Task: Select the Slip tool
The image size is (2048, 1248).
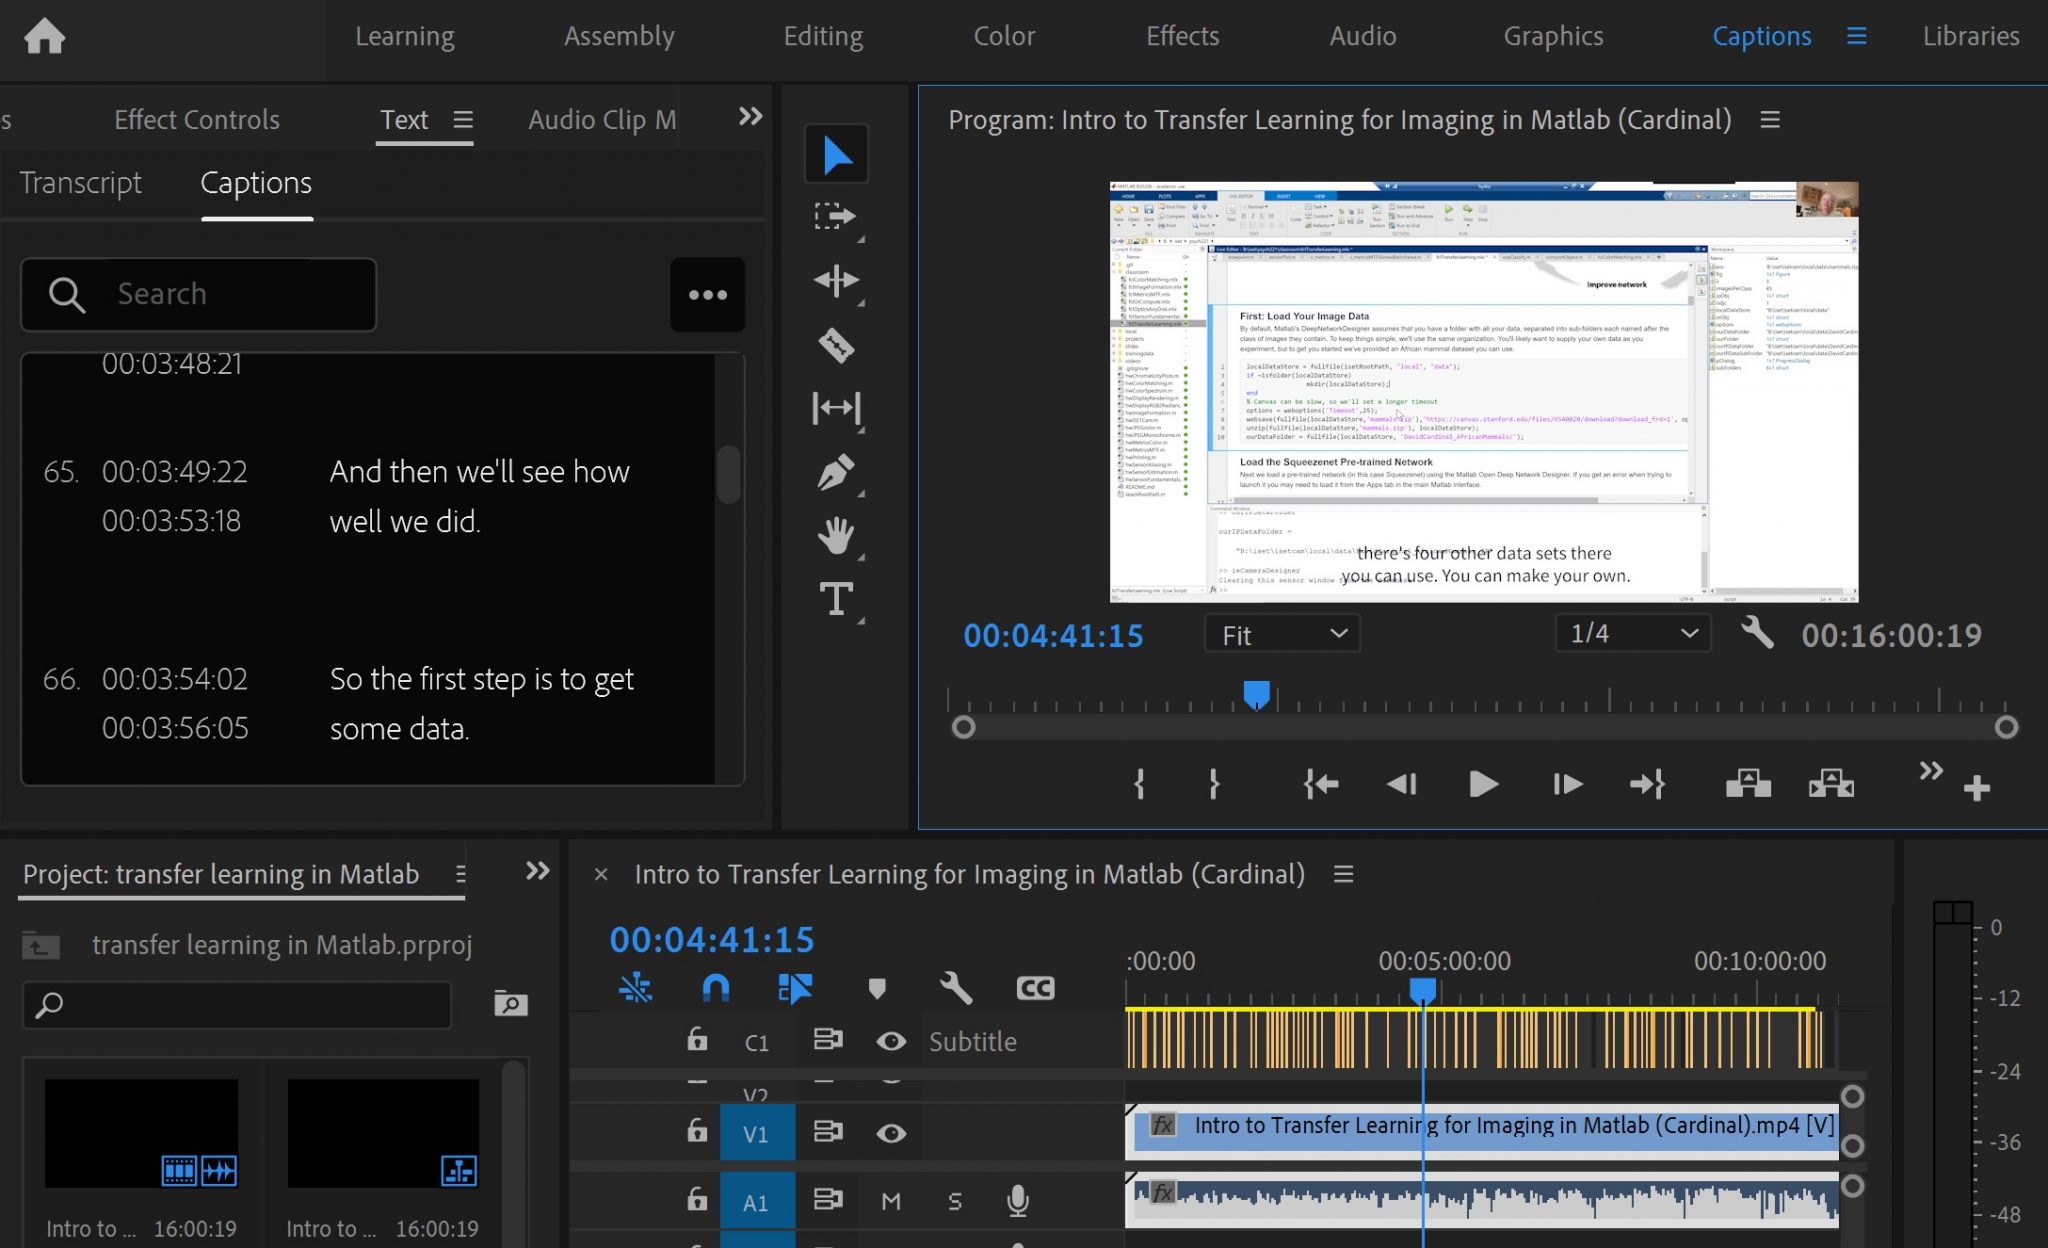Action: coord(836,408)
